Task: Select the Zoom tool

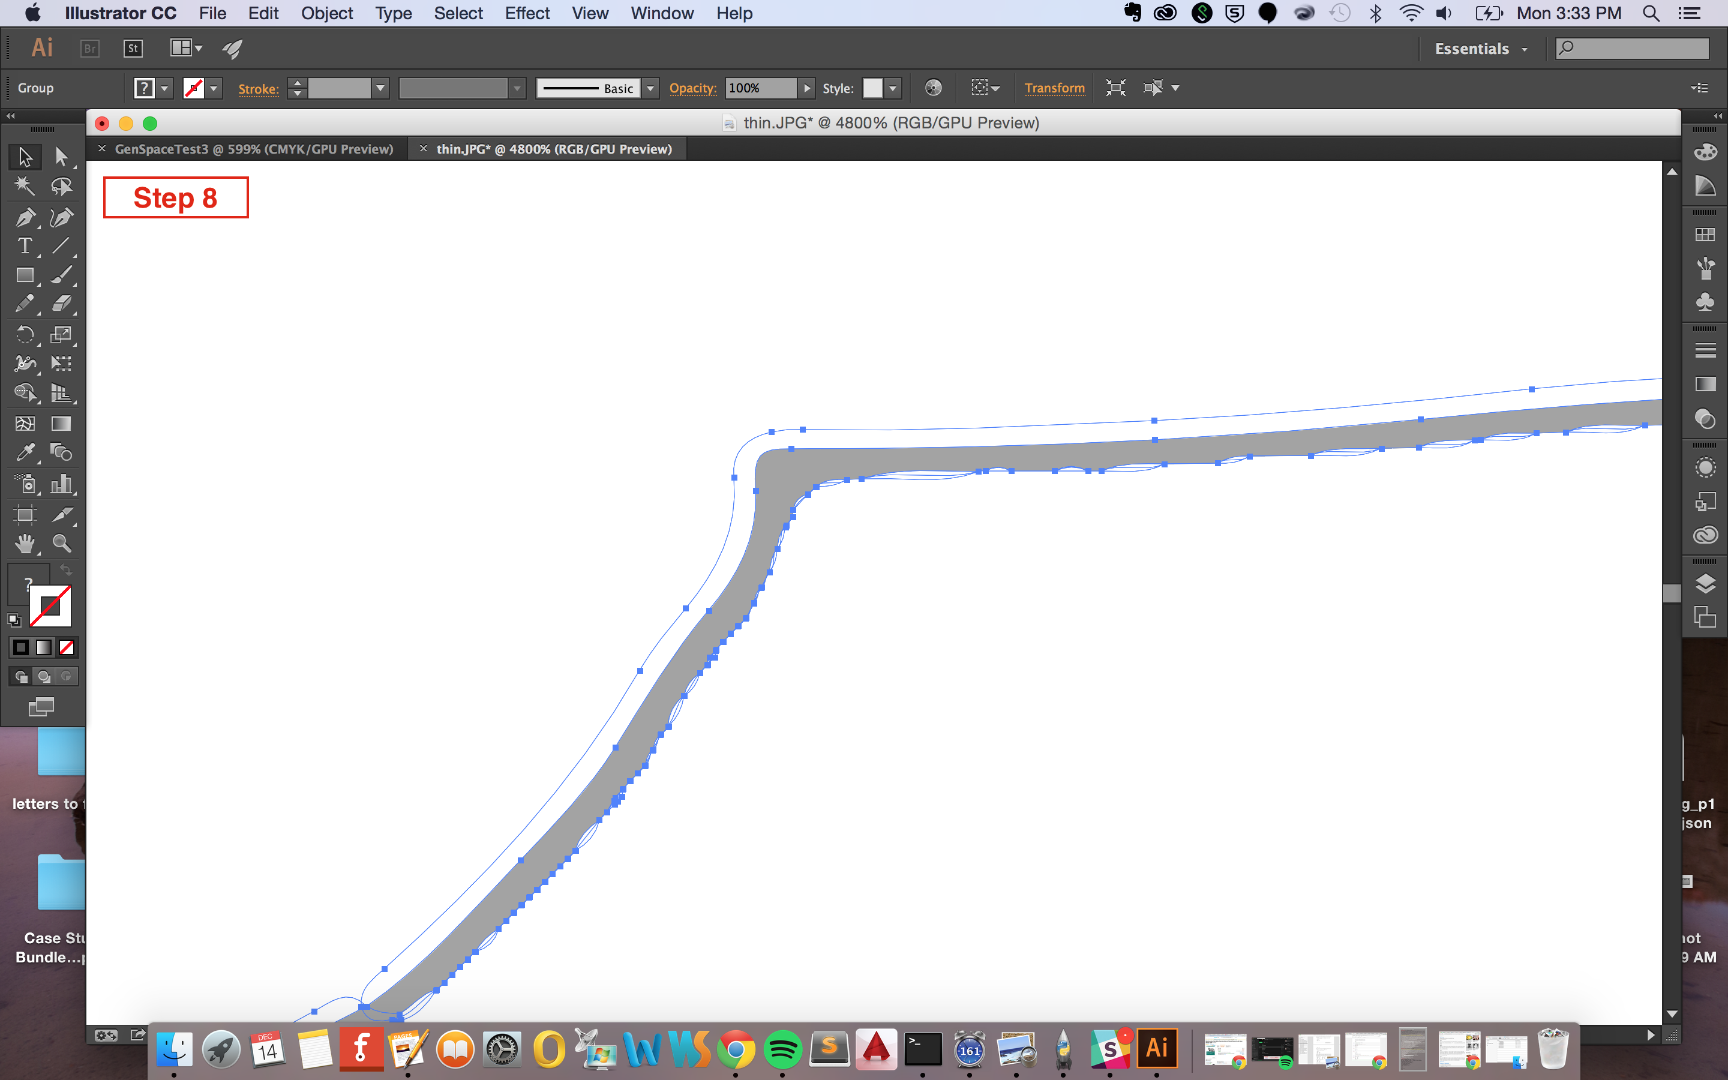Action: coord(61,544)
